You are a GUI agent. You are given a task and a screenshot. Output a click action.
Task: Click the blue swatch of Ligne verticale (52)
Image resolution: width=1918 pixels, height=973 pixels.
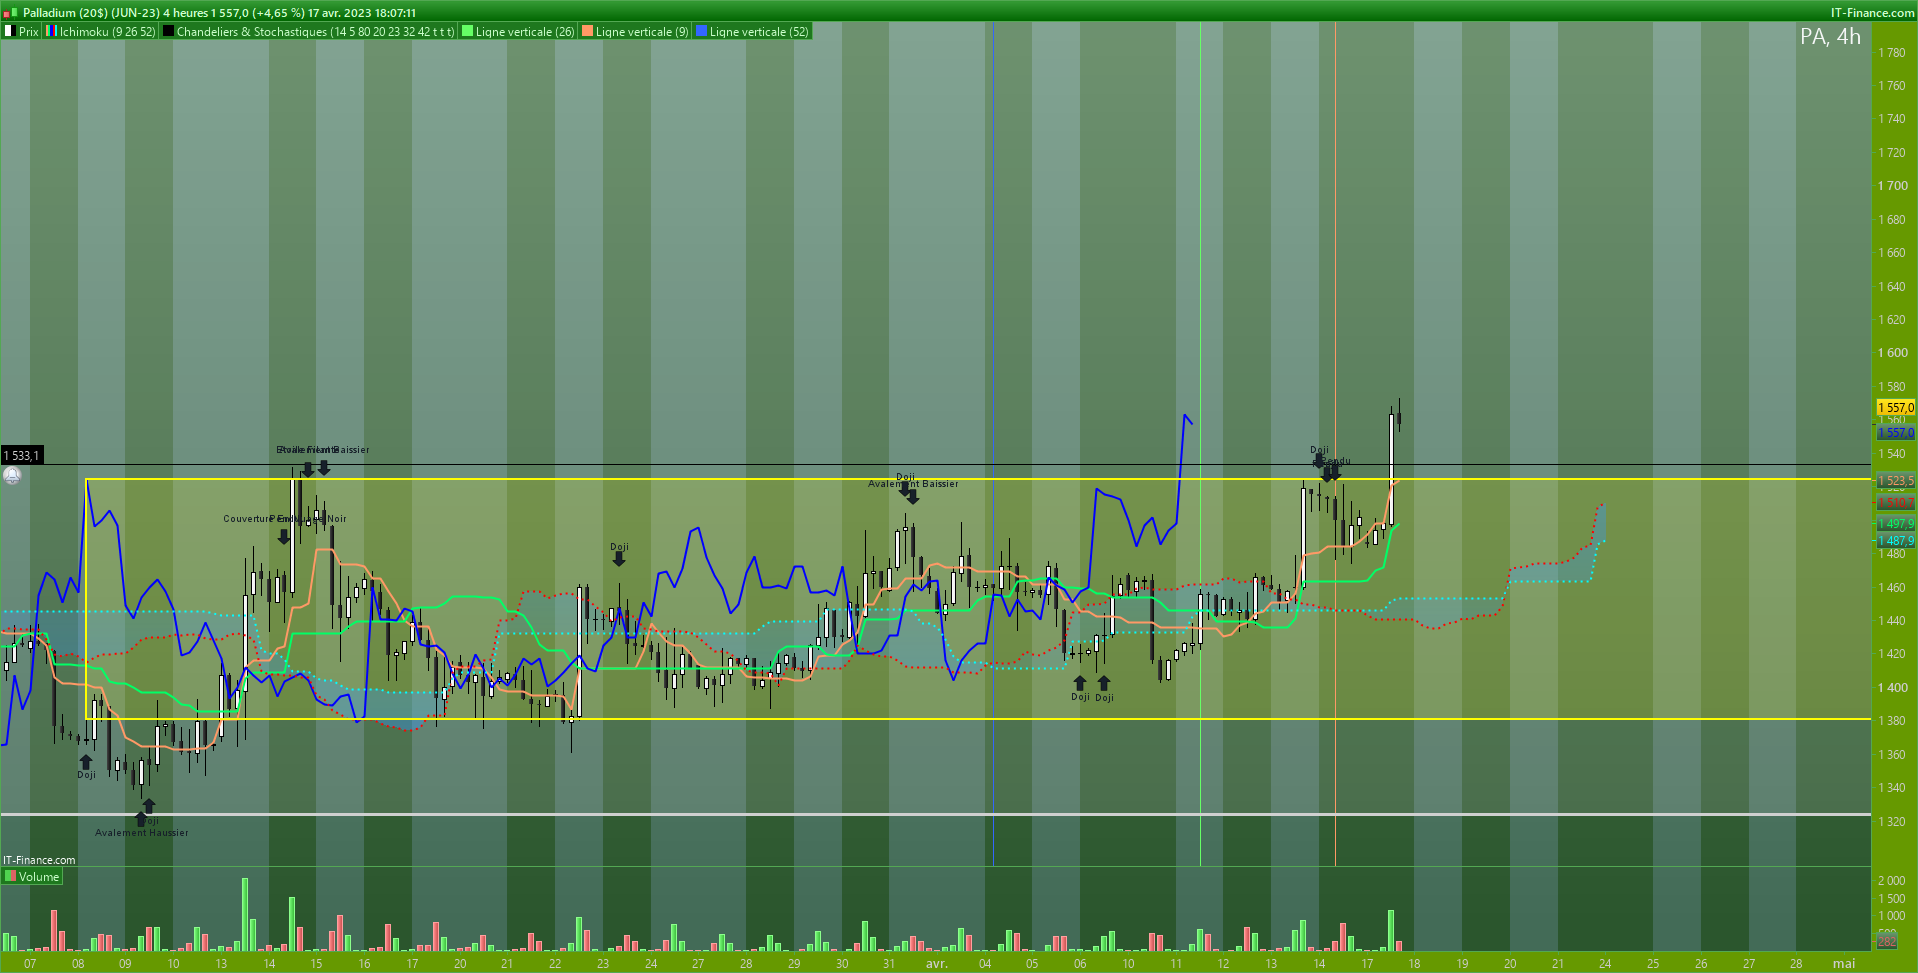pyautogui.click(x=701, y=32)
